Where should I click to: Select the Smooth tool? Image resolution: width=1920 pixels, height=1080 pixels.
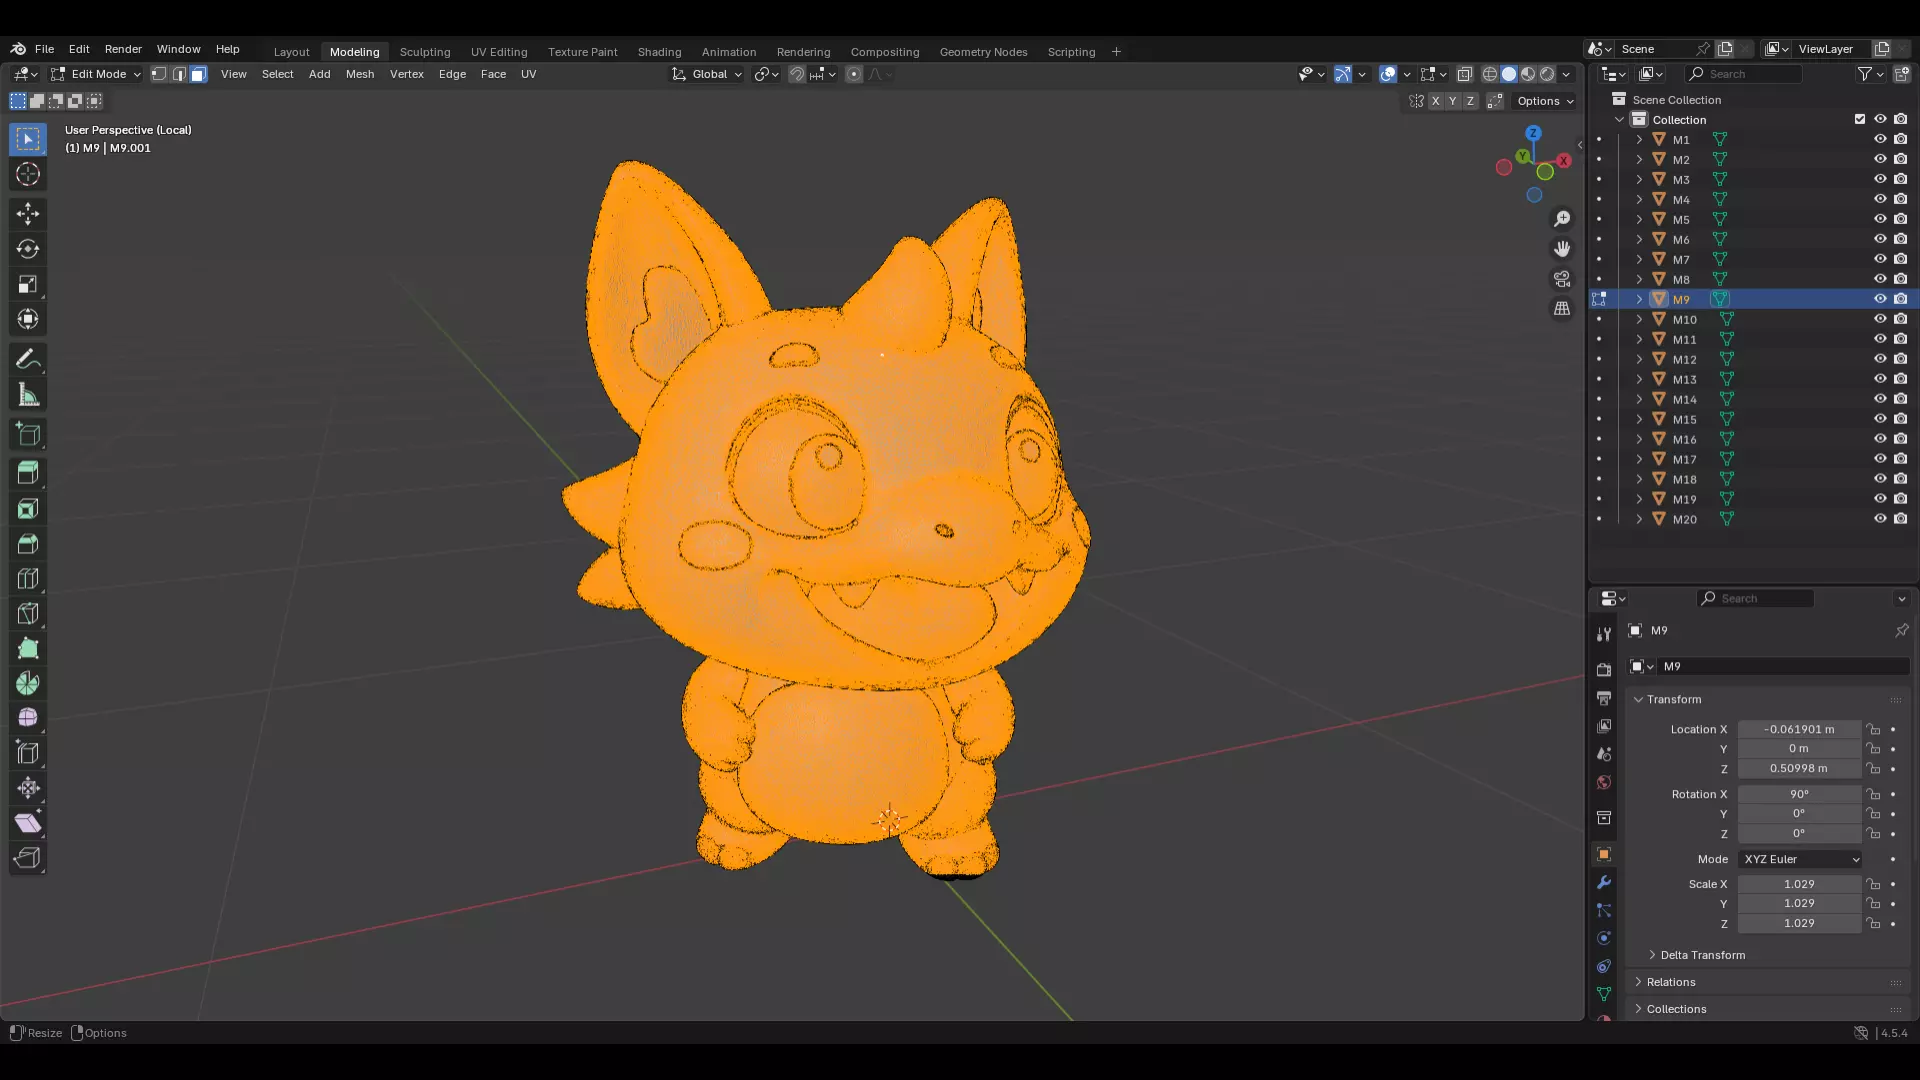28,718
